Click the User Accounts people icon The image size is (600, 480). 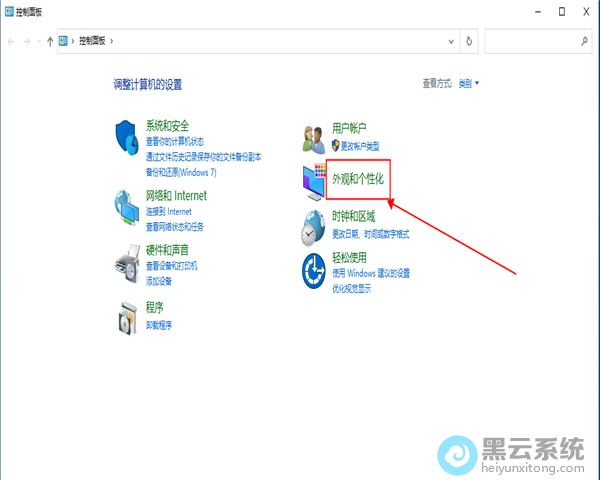tap(314, 136)
